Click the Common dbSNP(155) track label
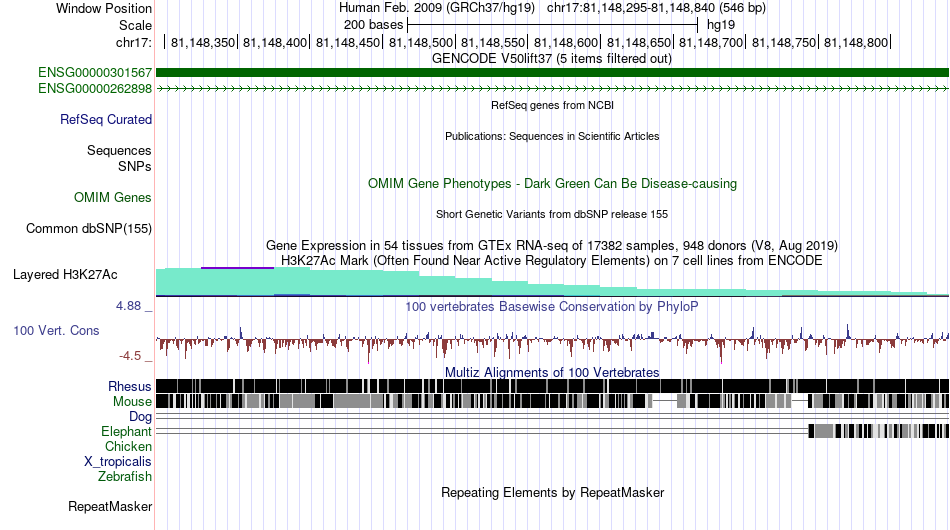This screenshot has height=530, width=950. click(x=88, y=228)
